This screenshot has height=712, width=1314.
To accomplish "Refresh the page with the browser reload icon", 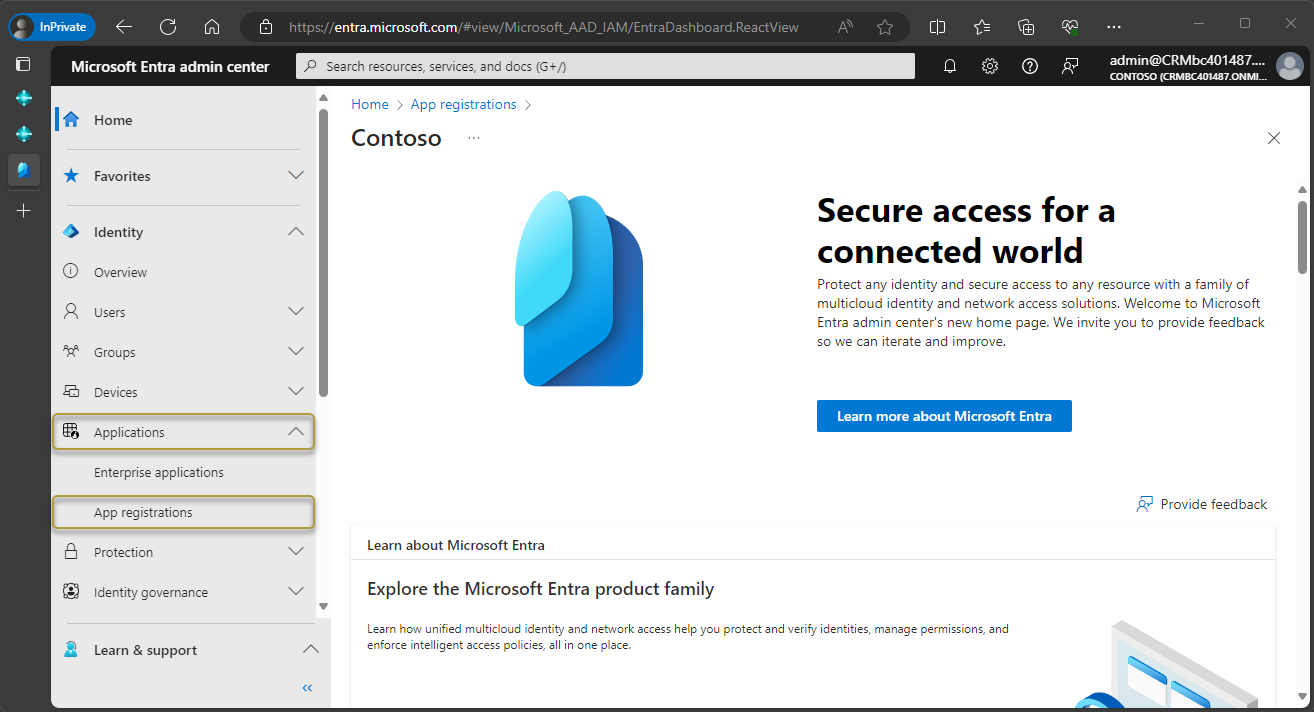I will (167, 26).
